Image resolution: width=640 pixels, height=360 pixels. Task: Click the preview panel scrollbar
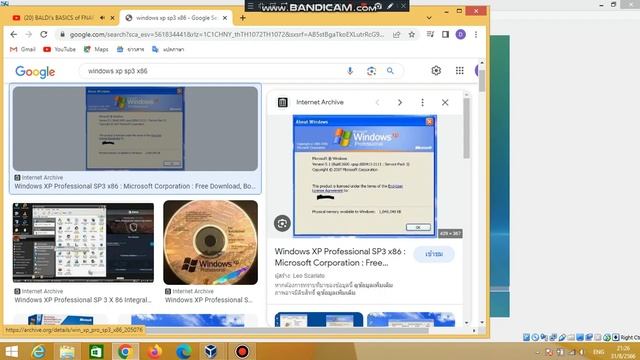[x=467, y=127]
